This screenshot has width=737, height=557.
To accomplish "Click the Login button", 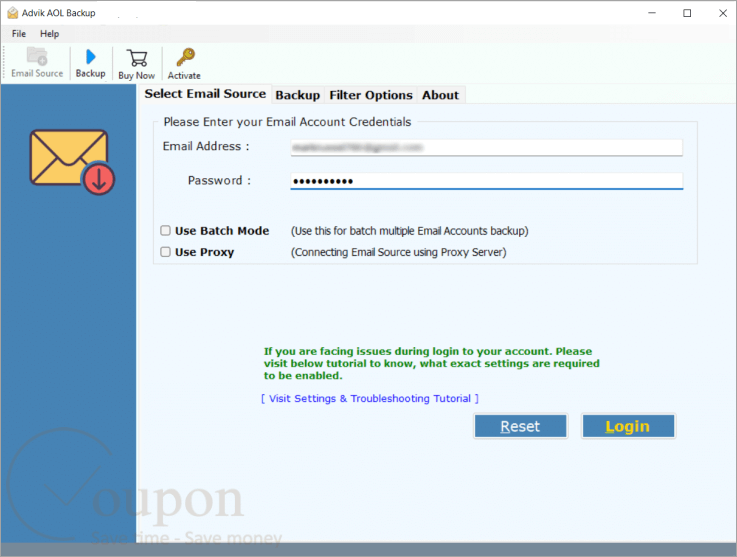I will [628, 426].
